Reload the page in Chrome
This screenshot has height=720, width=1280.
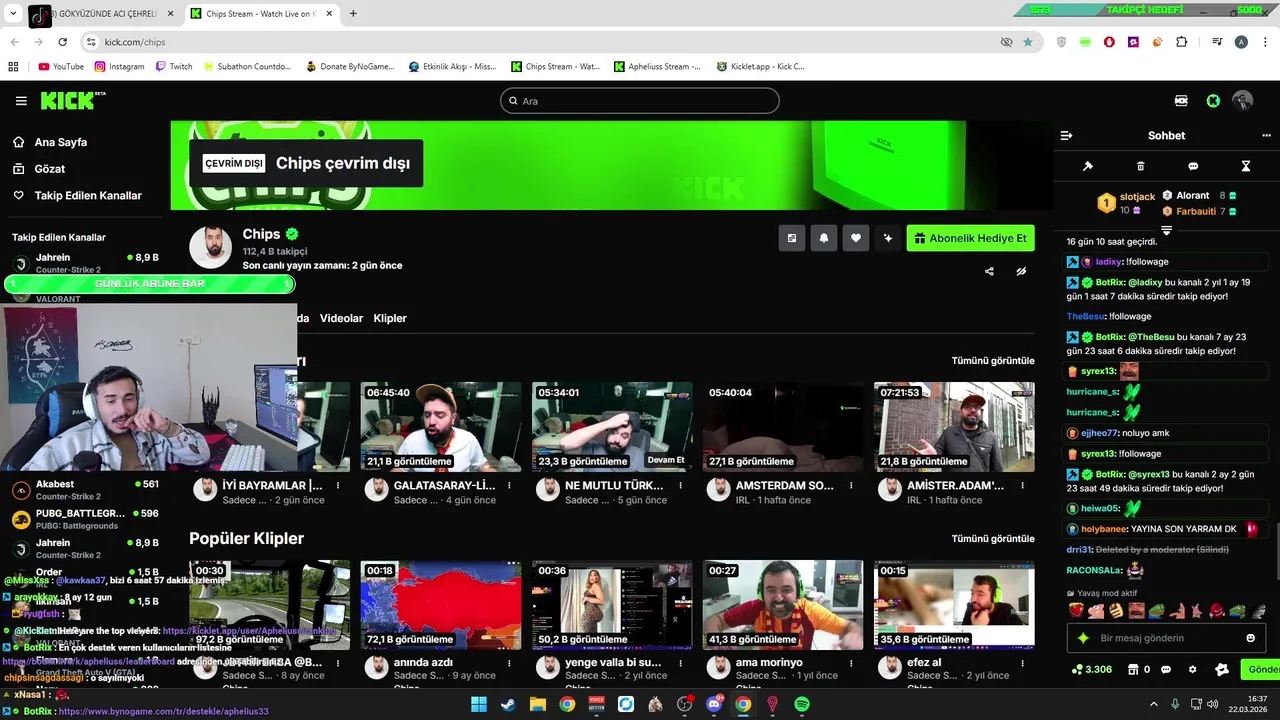62,42
